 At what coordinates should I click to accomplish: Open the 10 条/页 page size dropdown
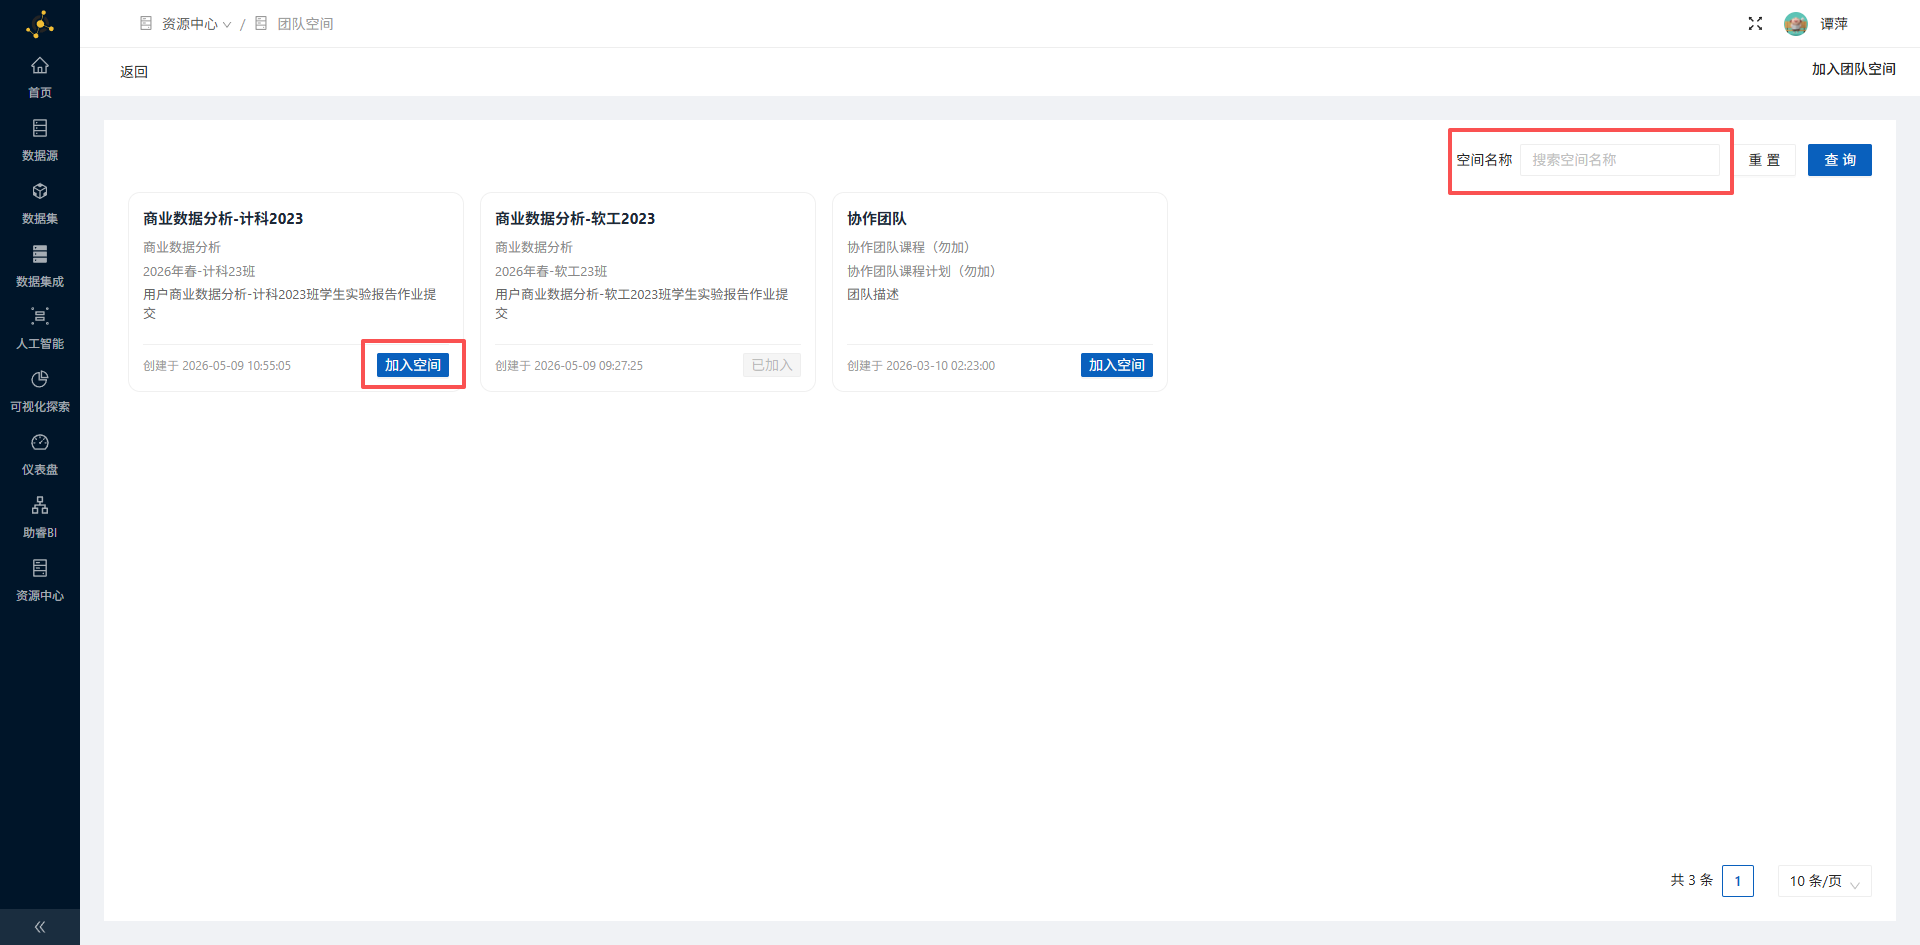tap(1824, 881)
